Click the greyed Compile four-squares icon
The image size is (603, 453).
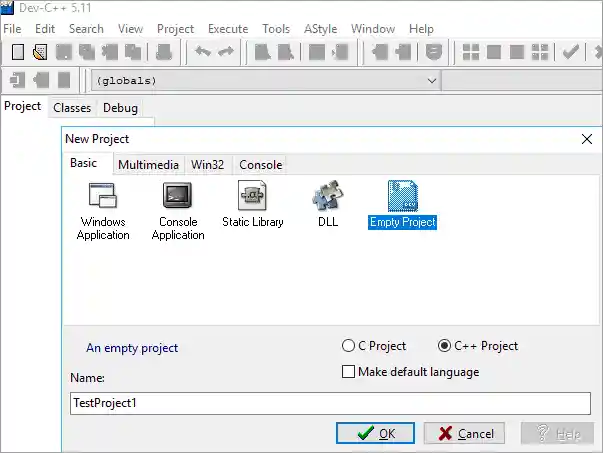pos(471,52)
